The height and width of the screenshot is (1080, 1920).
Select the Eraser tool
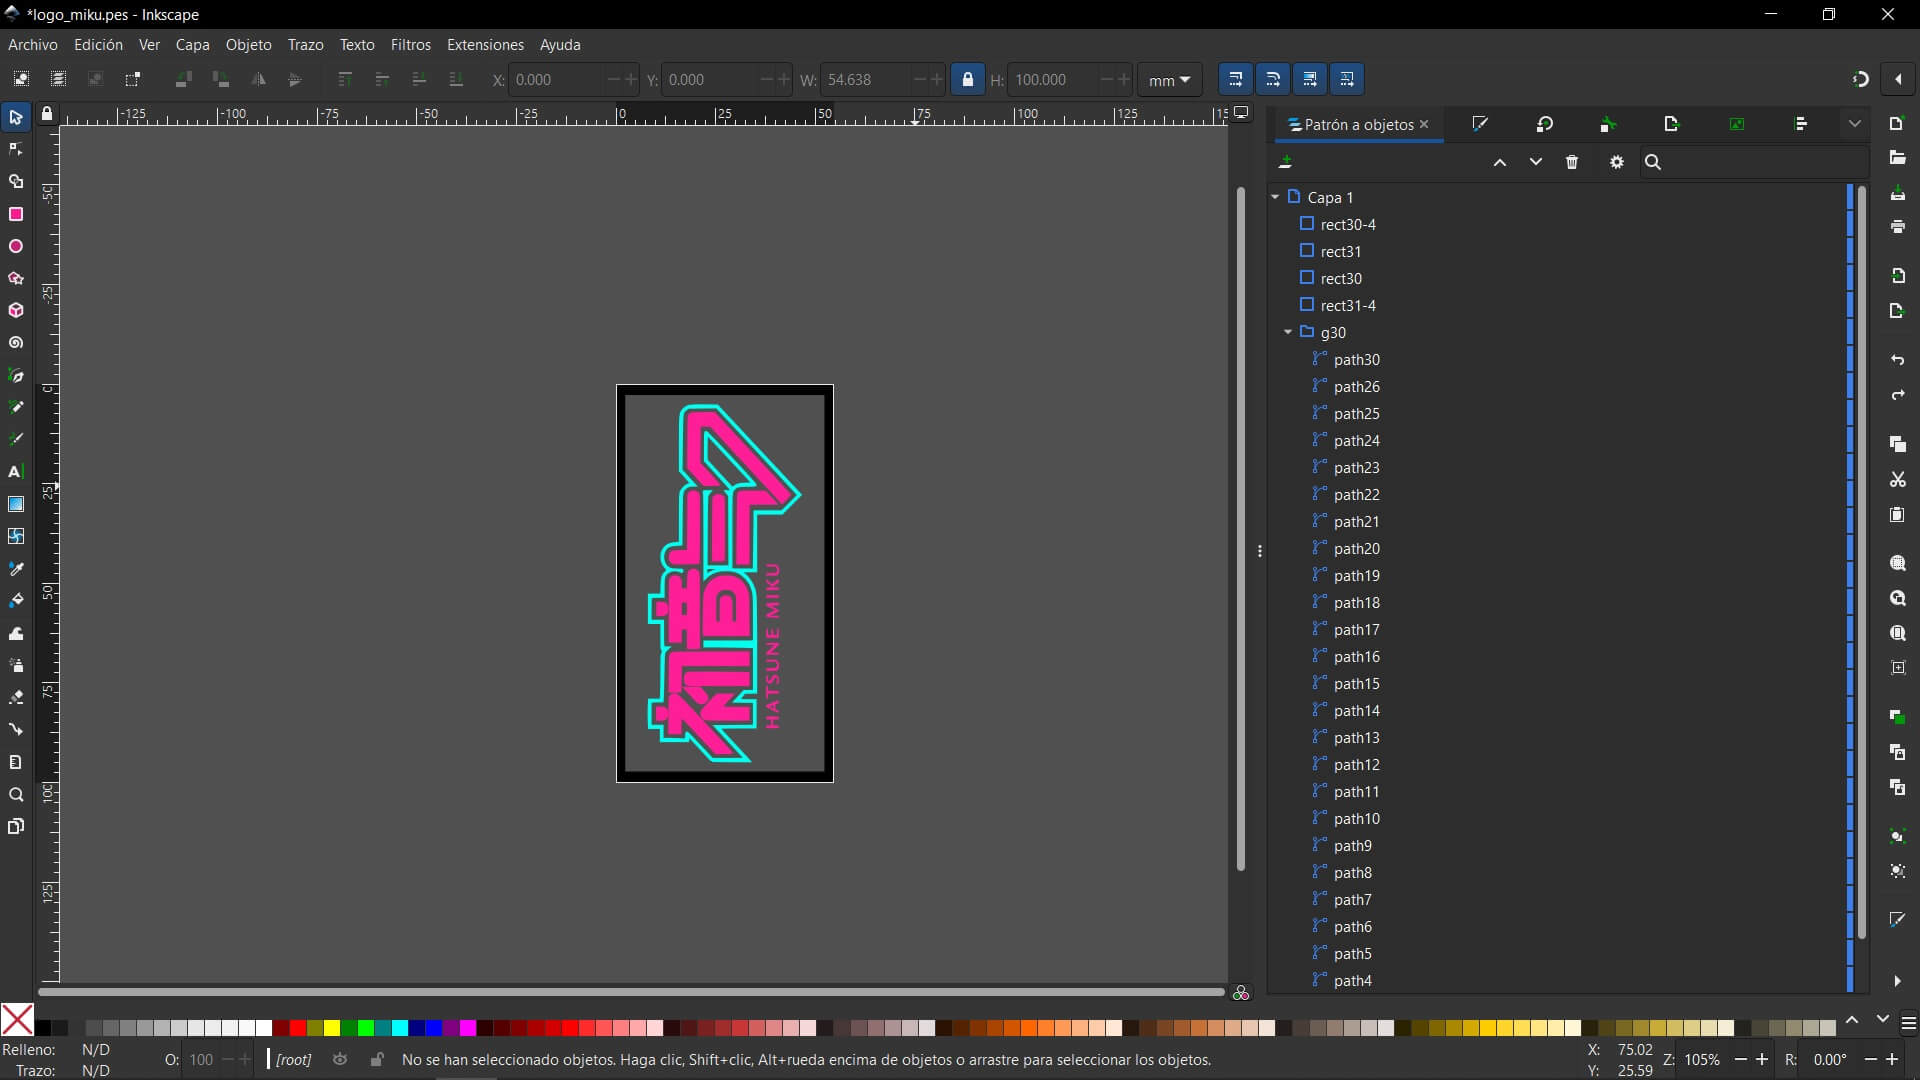coord(16,697)
